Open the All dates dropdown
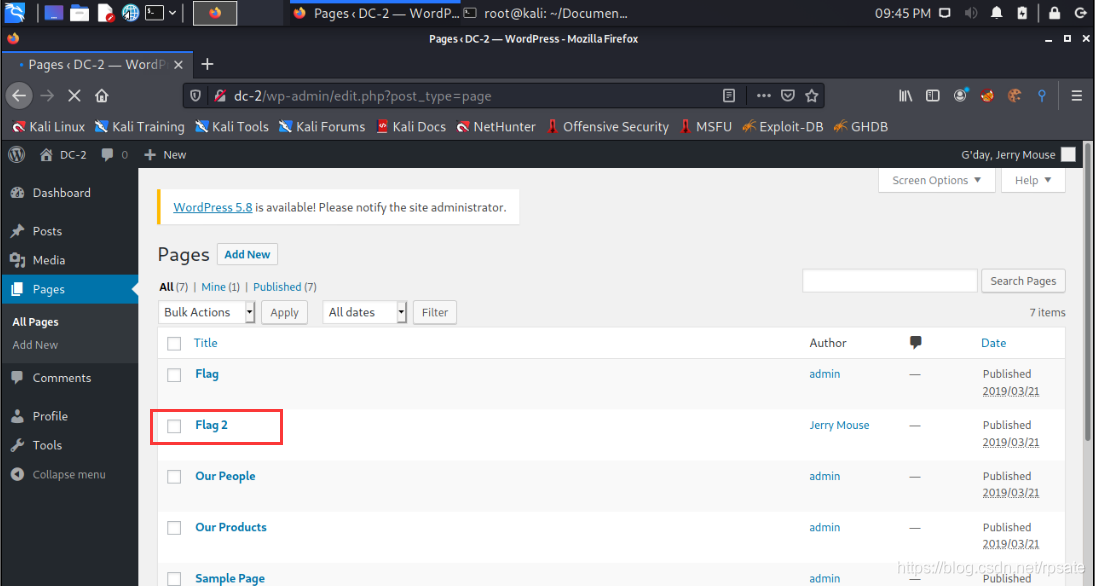Screen dimensions: 1095x586 365,312
